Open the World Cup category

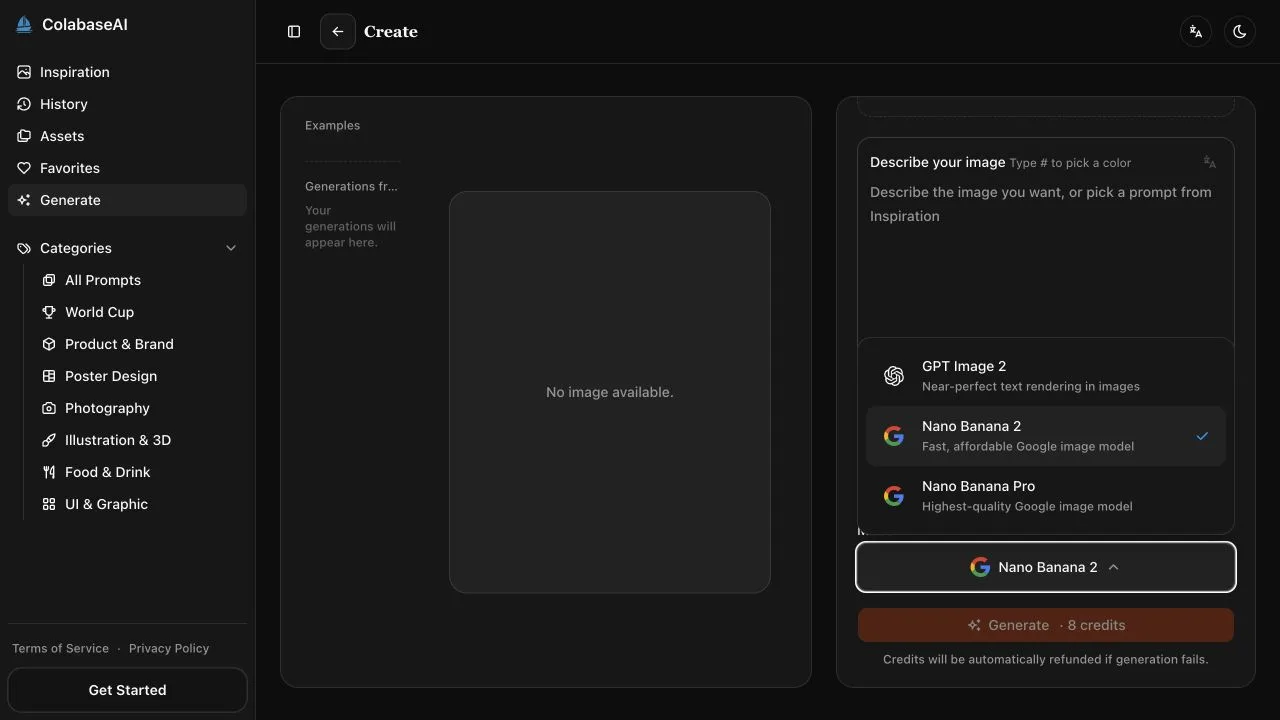point(139,312)
